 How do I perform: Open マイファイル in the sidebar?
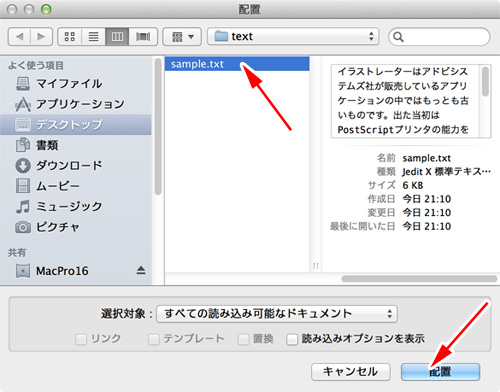tap(75, 83)
